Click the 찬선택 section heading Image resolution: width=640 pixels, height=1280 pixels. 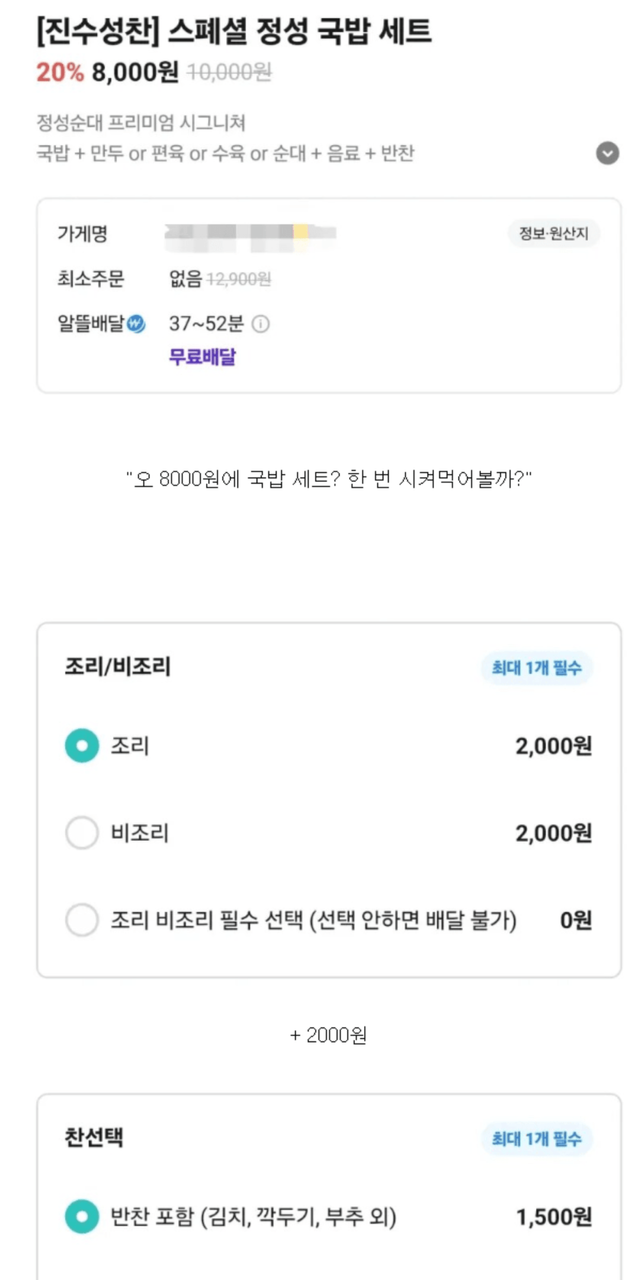click(x=94, y=1138)
